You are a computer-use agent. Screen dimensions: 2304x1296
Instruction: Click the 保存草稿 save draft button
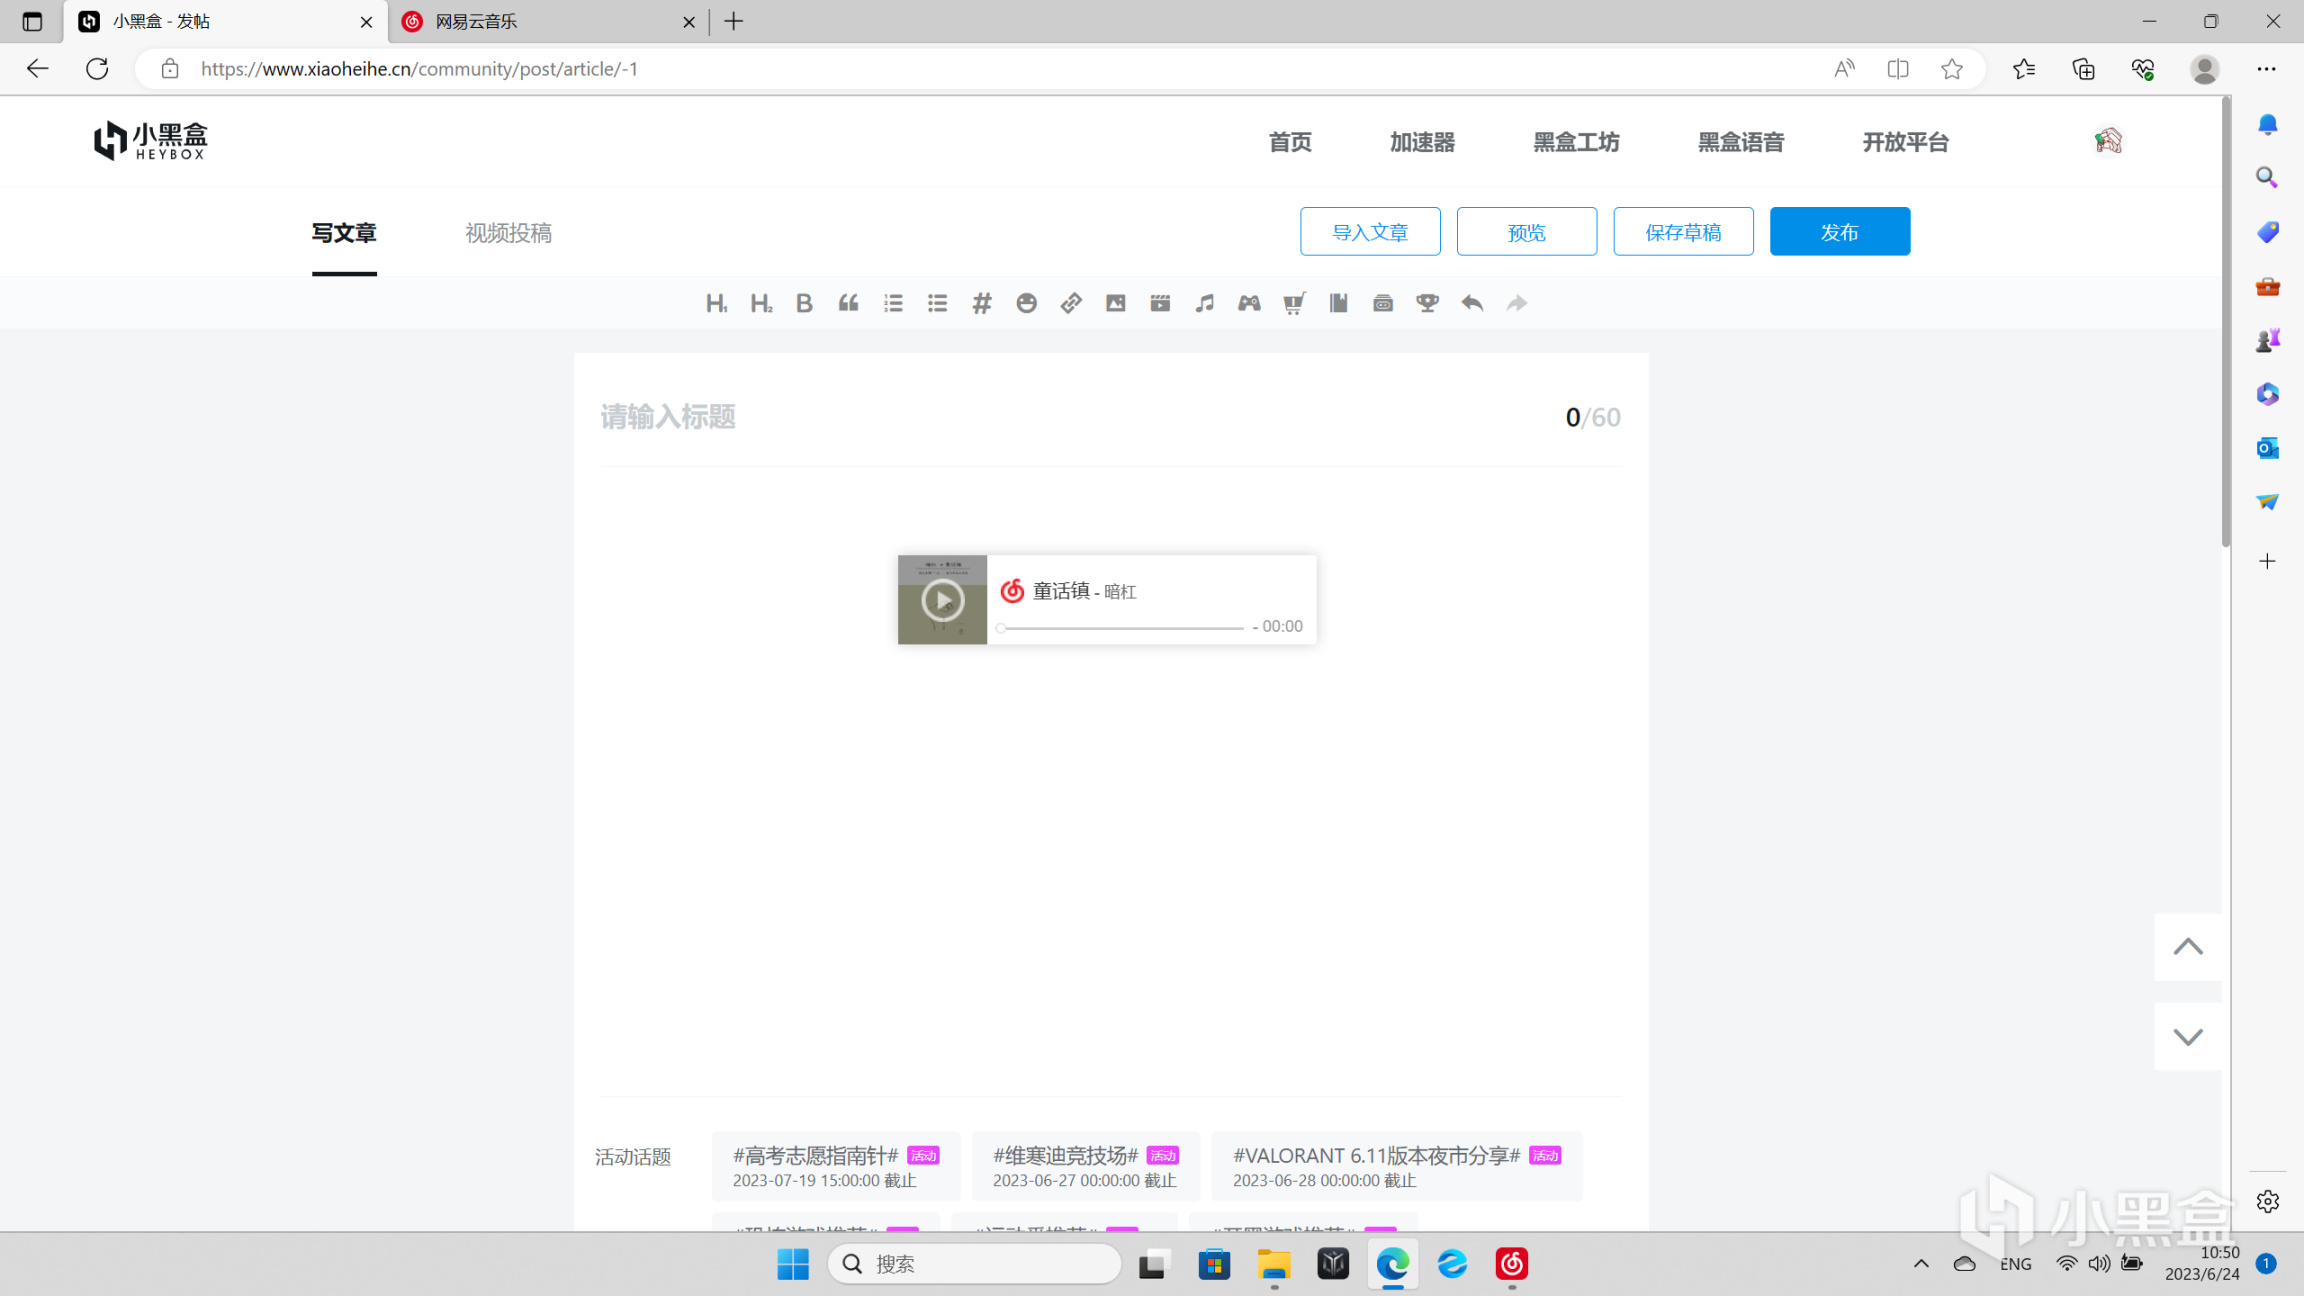tap(1682, 232)
